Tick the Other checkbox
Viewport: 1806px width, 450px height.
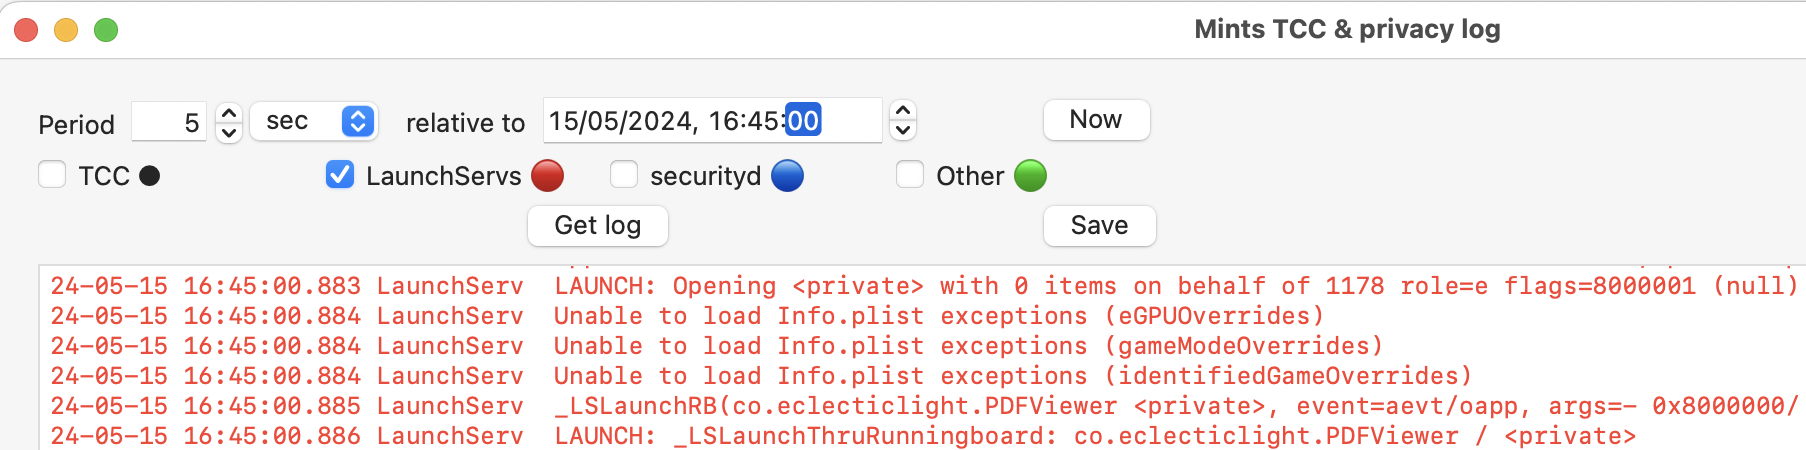(910, 175)
